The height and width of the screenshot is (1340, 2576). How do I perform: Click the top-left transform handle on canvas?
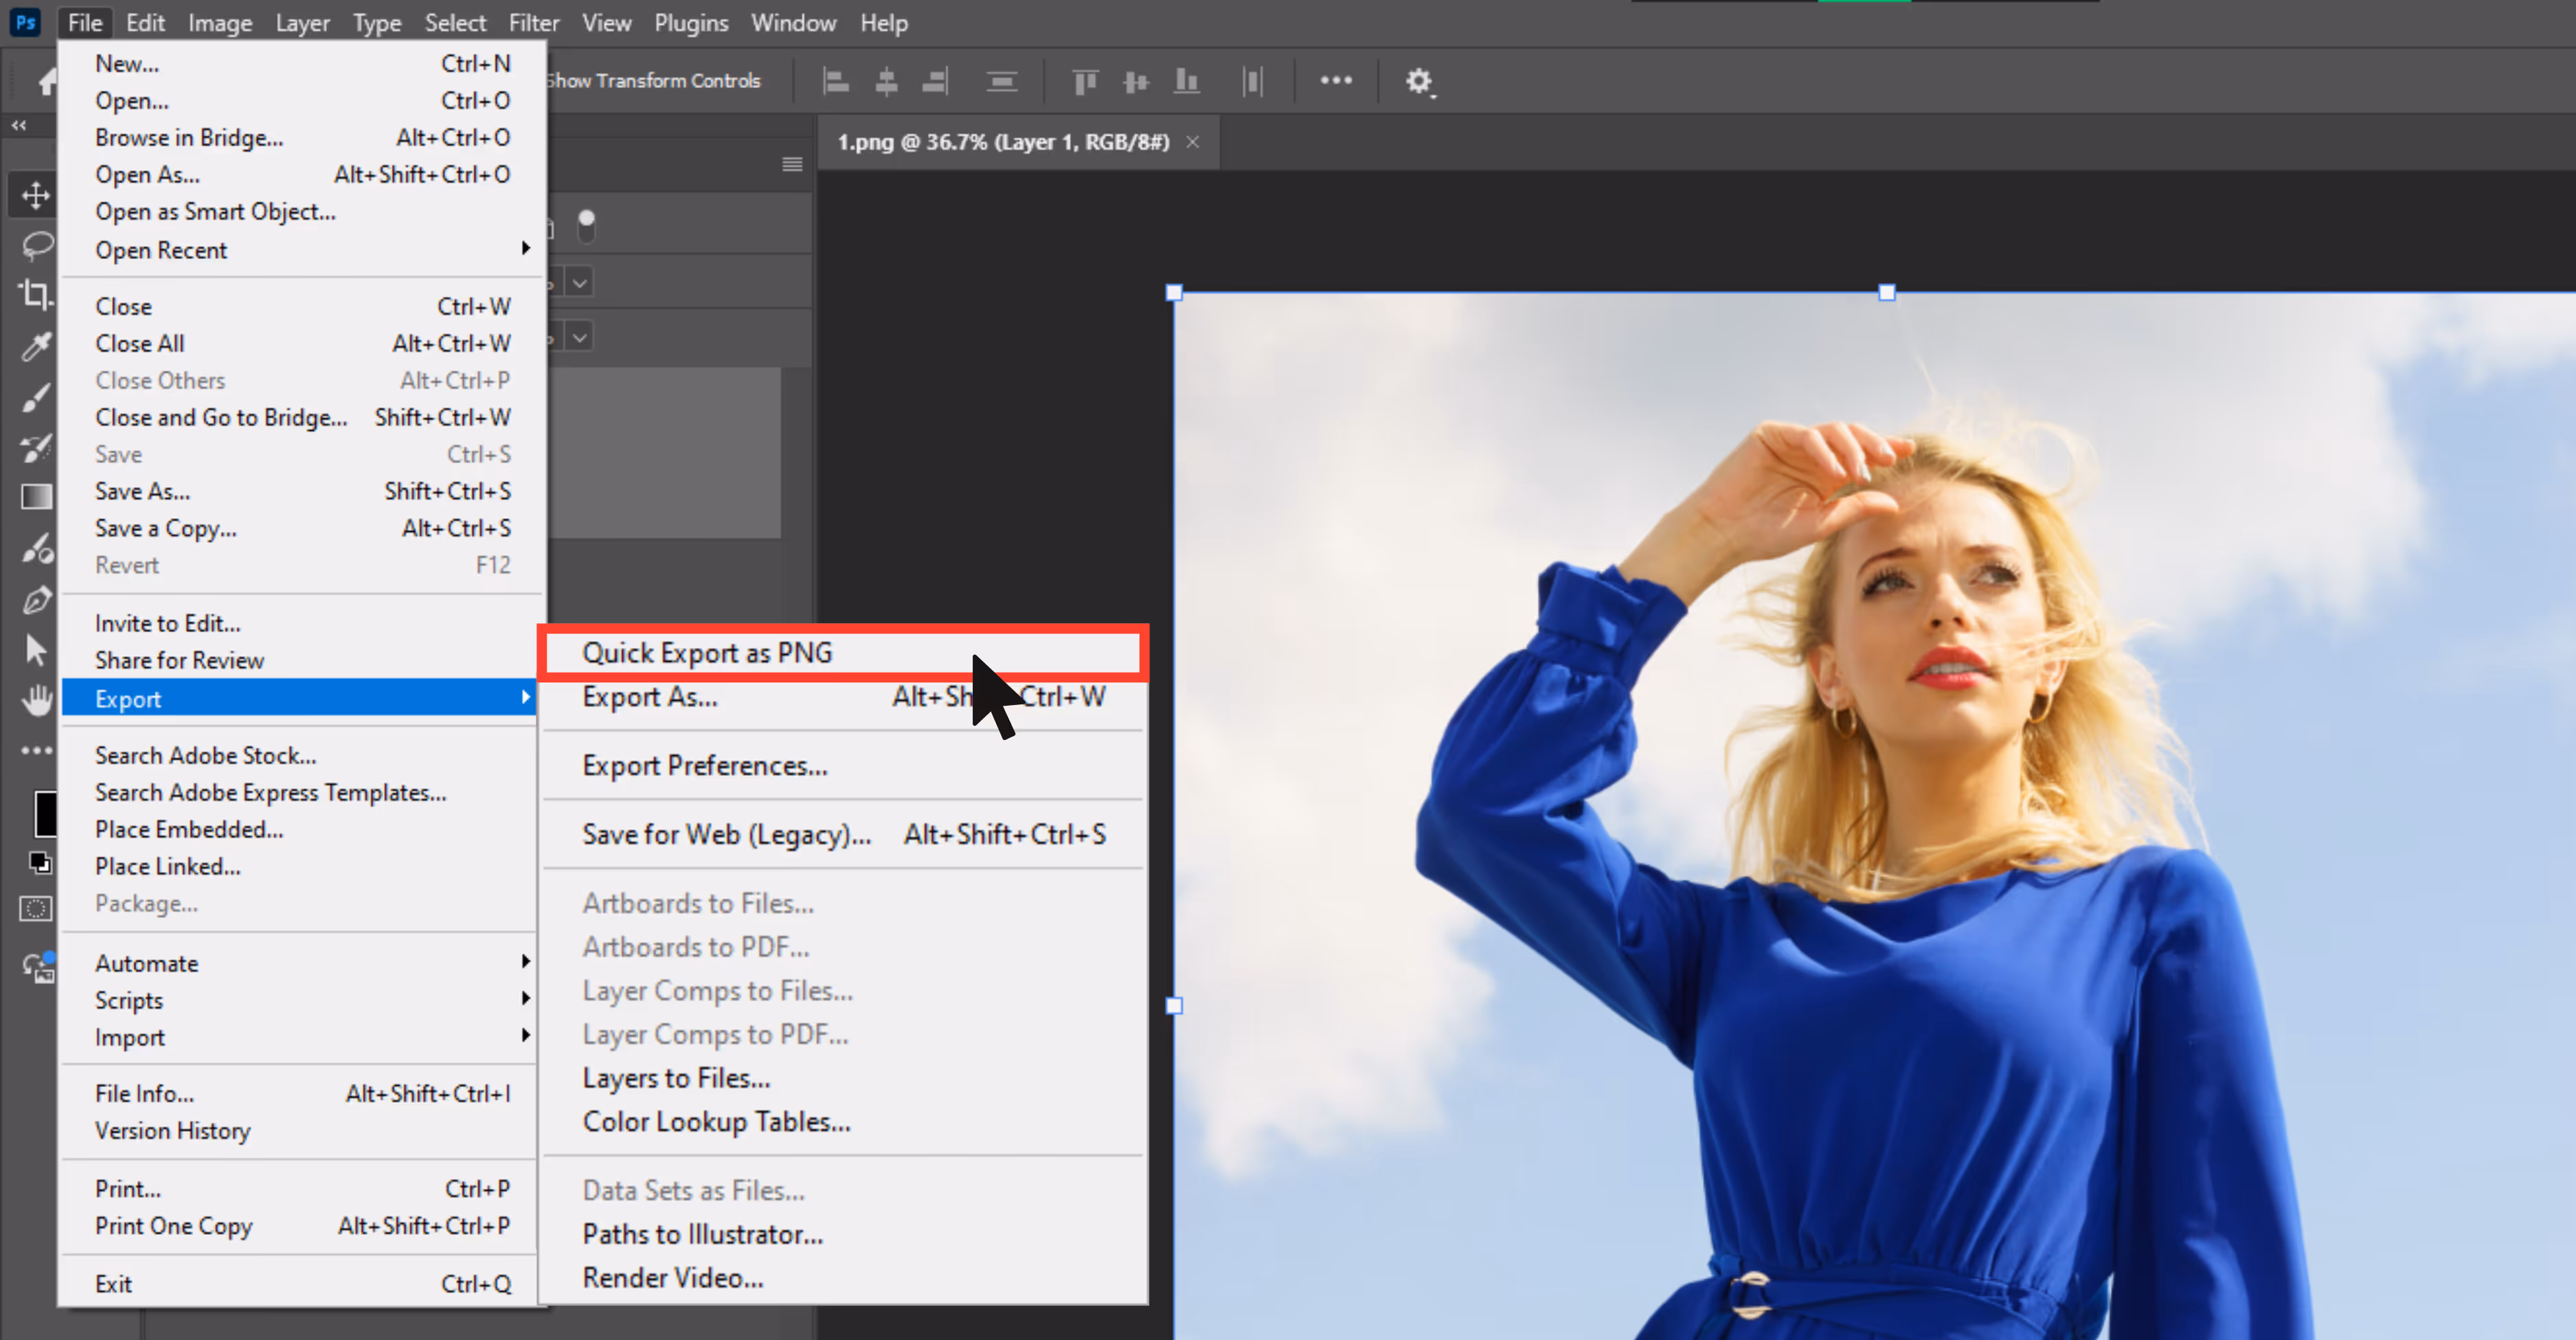tap(1174, 293)
